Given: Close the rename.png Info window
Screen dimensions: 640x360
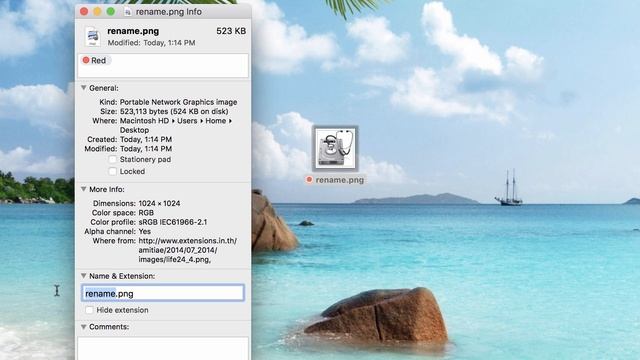Looking at the screenshot, I should (84, 12).
